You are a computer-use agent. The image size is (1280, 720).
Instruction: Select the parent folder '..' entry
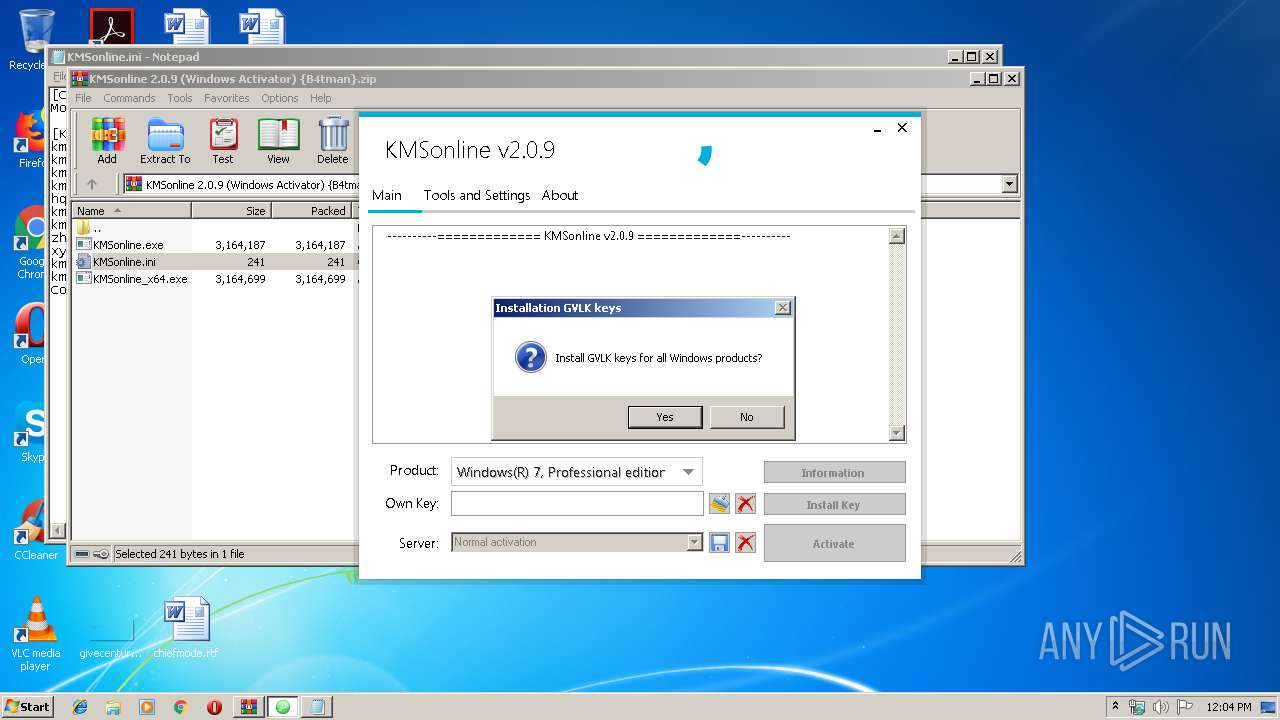tap(89, 228)
